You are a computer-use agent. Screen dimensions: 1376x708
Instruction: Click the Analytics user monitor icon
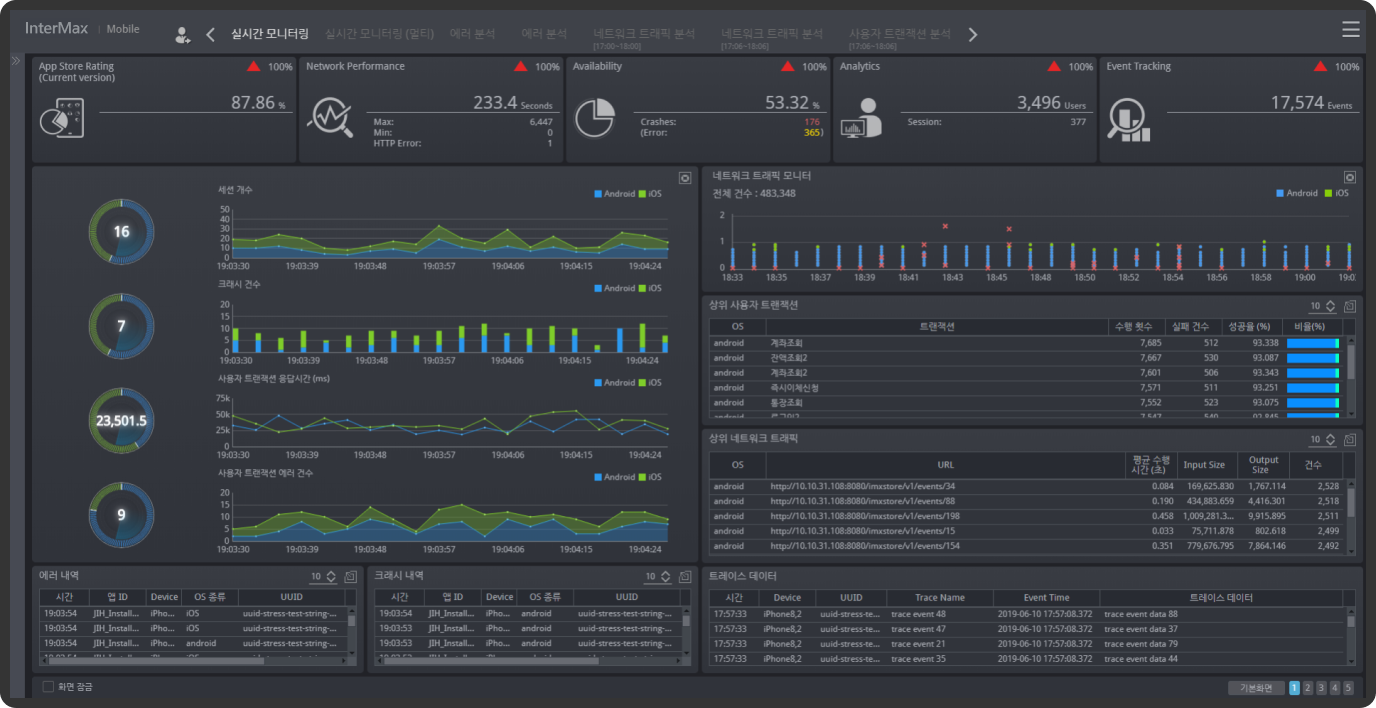point(861,118)
